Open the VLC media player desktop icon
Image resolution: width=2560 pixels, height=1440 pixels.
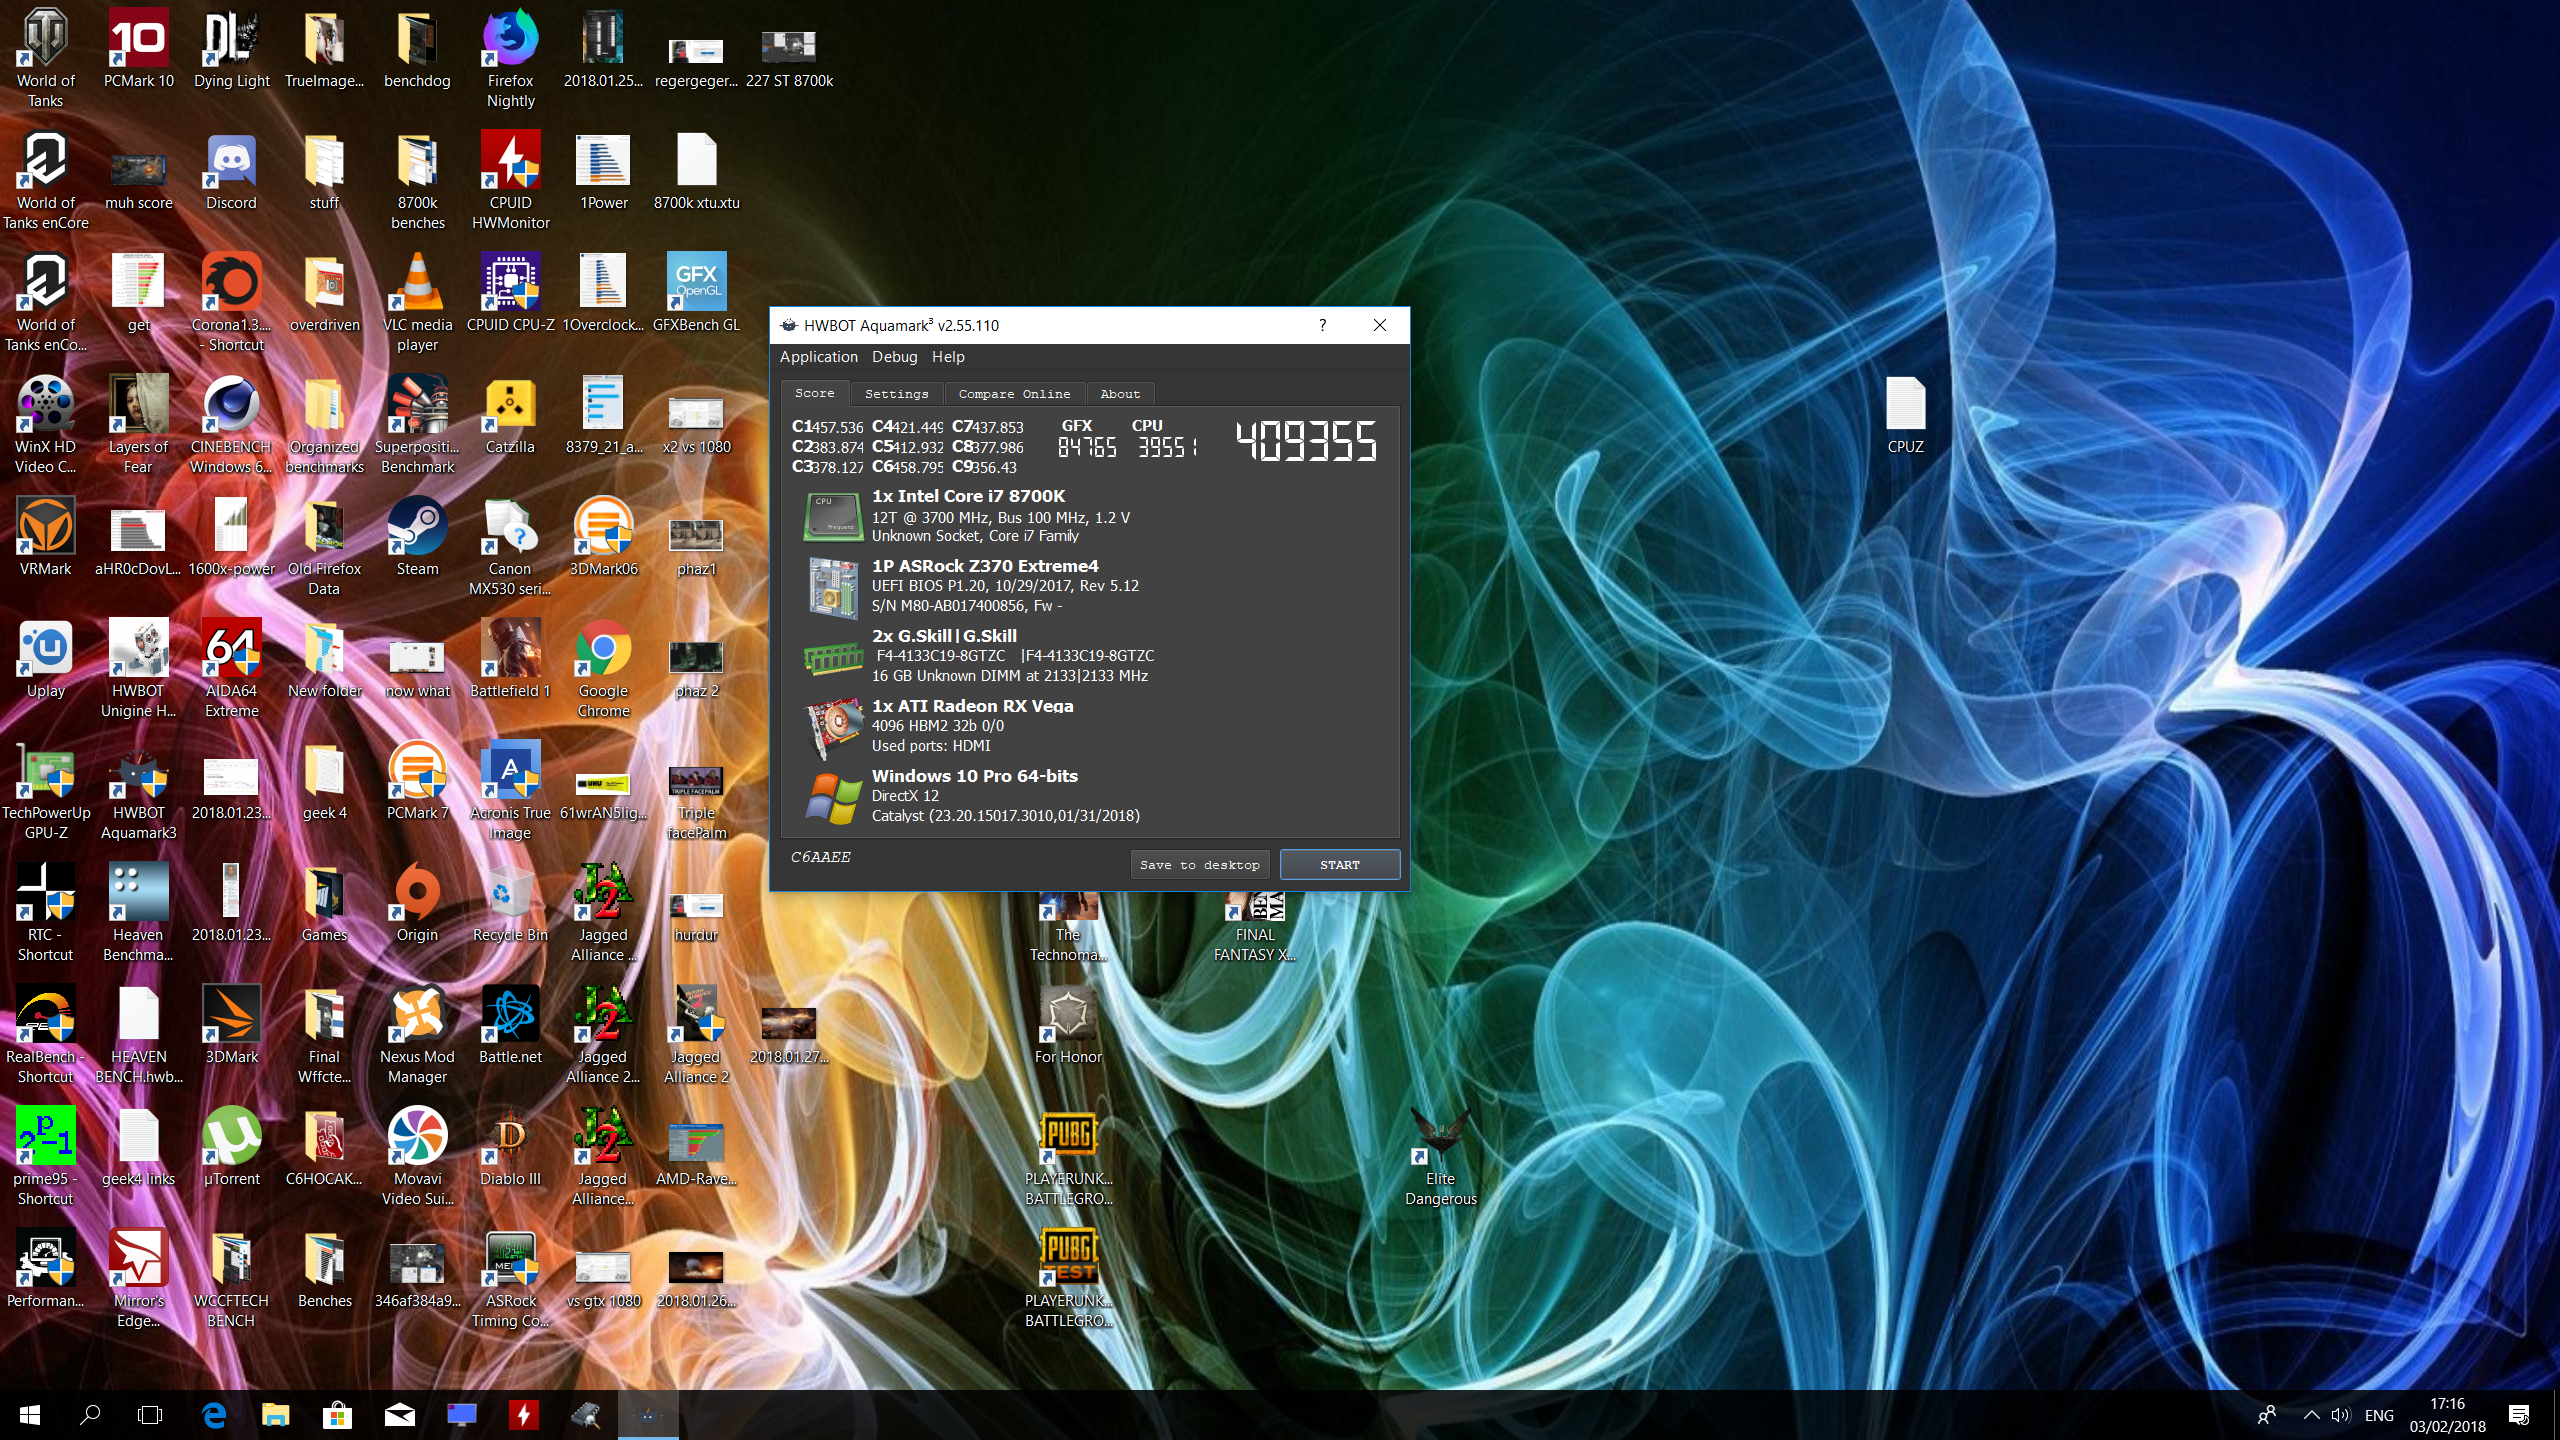click(x=417, y=304)
